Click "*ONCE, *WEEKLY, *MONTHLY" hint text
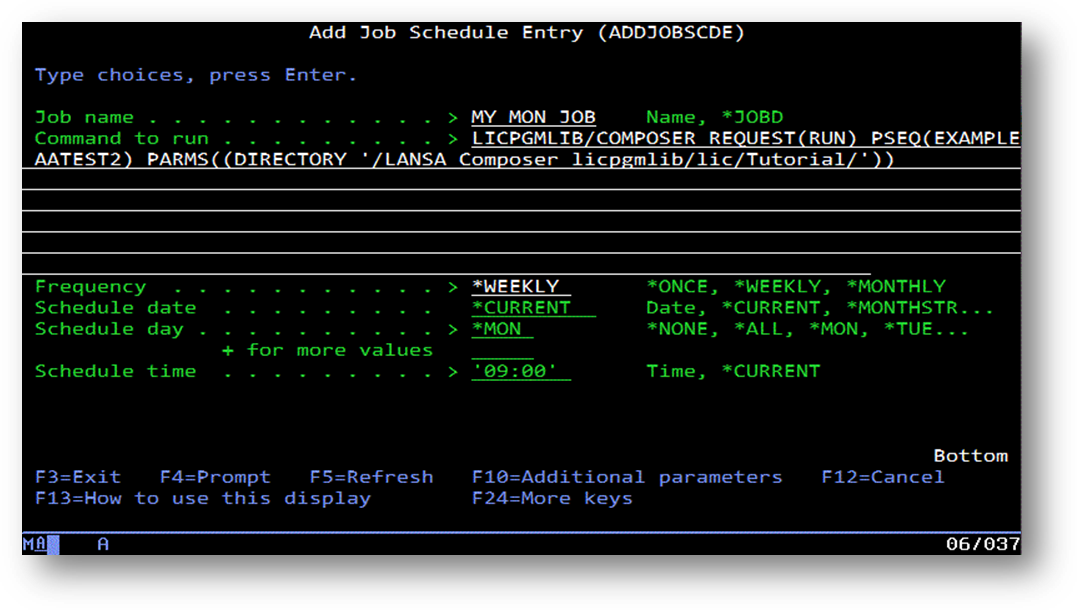Screen dimensions: 1077x610 (795, 286)
